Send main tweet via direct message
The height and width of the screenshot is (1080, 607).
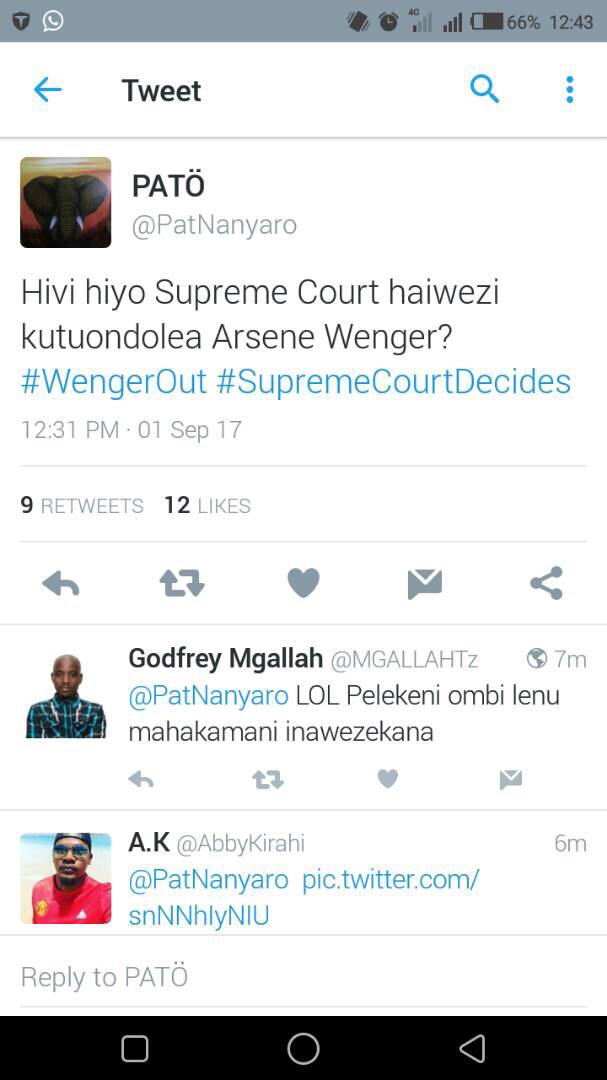[425, 584]
